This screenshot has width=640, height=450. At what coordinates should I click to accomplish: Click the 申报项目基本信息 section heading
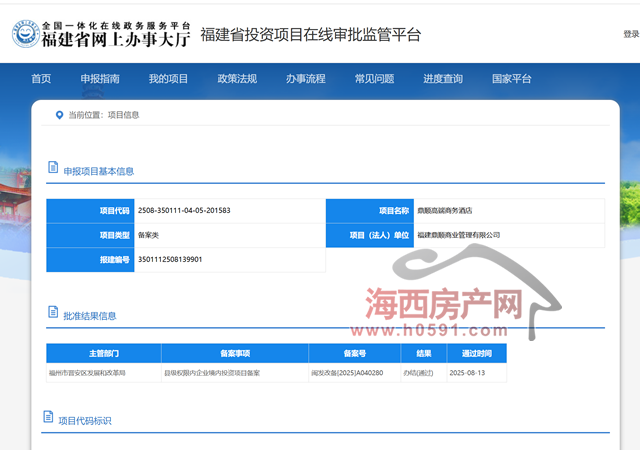pos(99,172)
